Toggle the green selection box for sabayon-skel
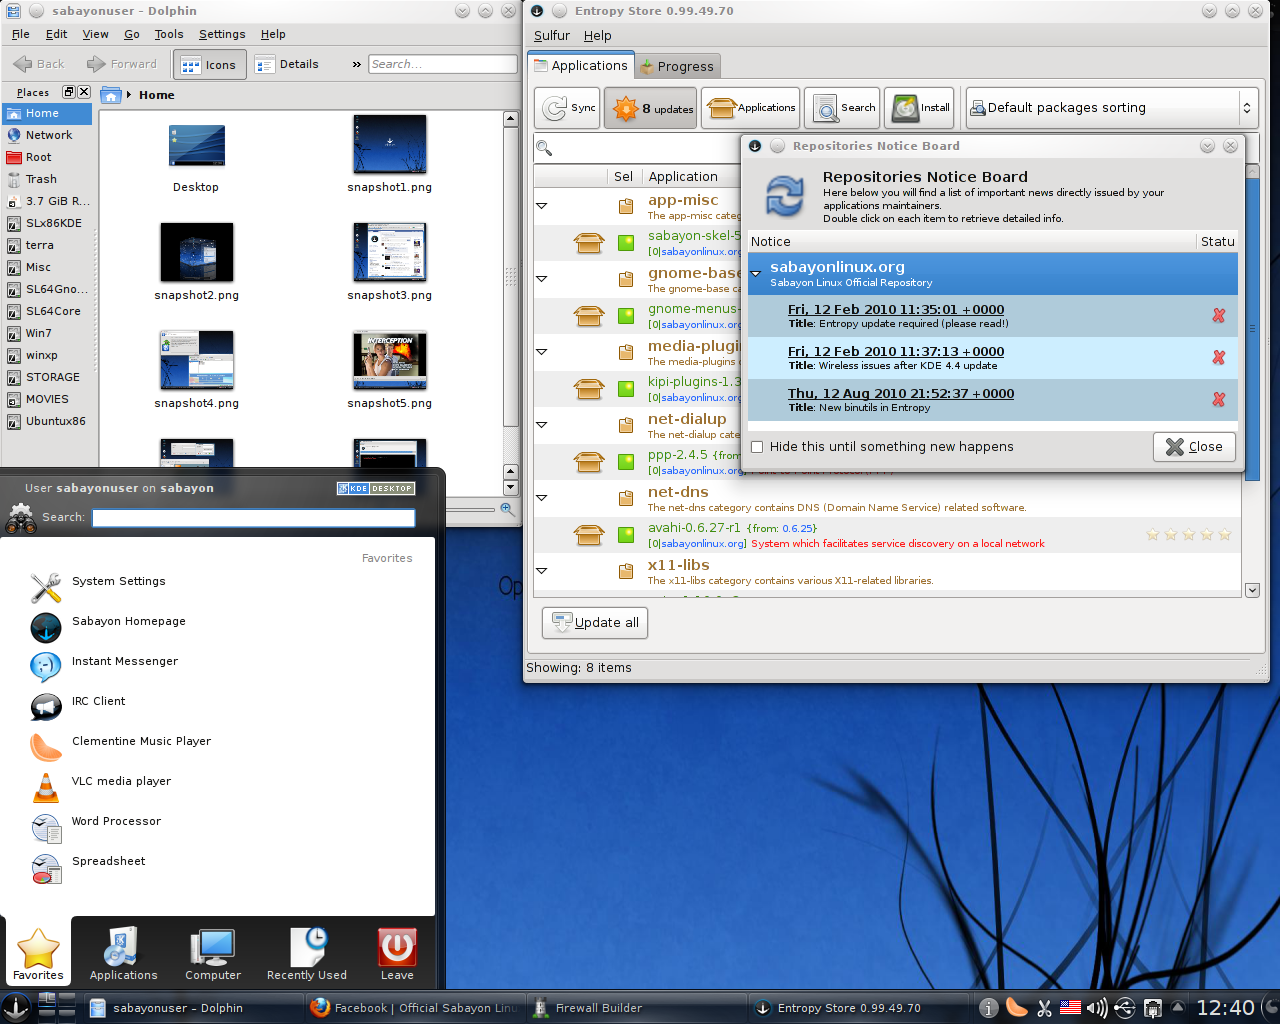Image resolution: width=1280 pixels, height=1024 pixels. coord(626,243)
